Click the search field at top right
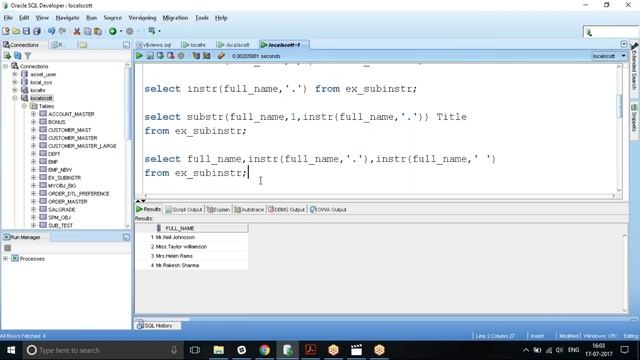Image resolution: width=640 pixels, height=360 pixels. pos(611,32)
